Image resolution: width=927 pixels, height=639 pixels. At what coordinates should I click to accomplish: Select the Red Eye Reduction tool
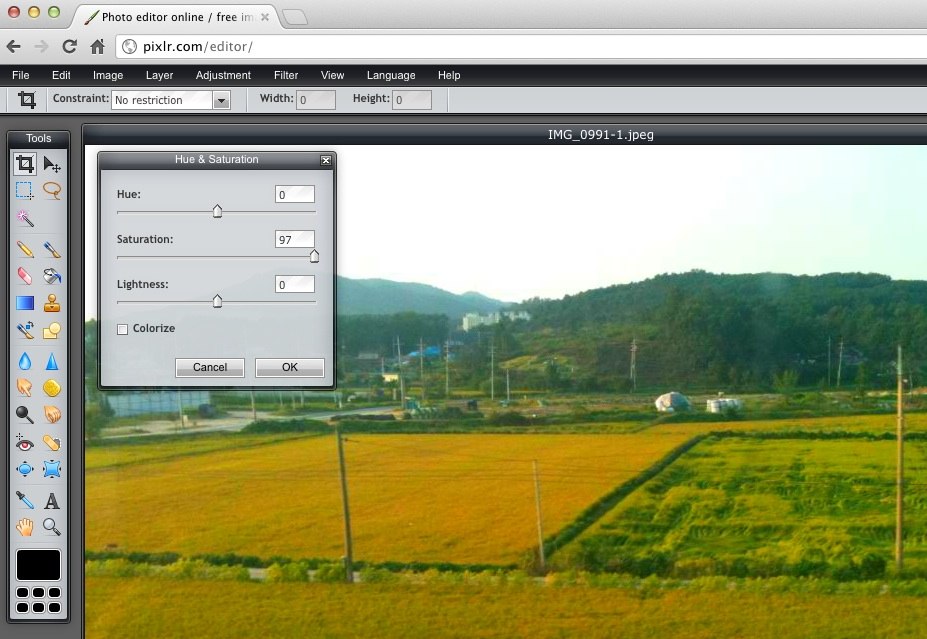tap(25, 443)
